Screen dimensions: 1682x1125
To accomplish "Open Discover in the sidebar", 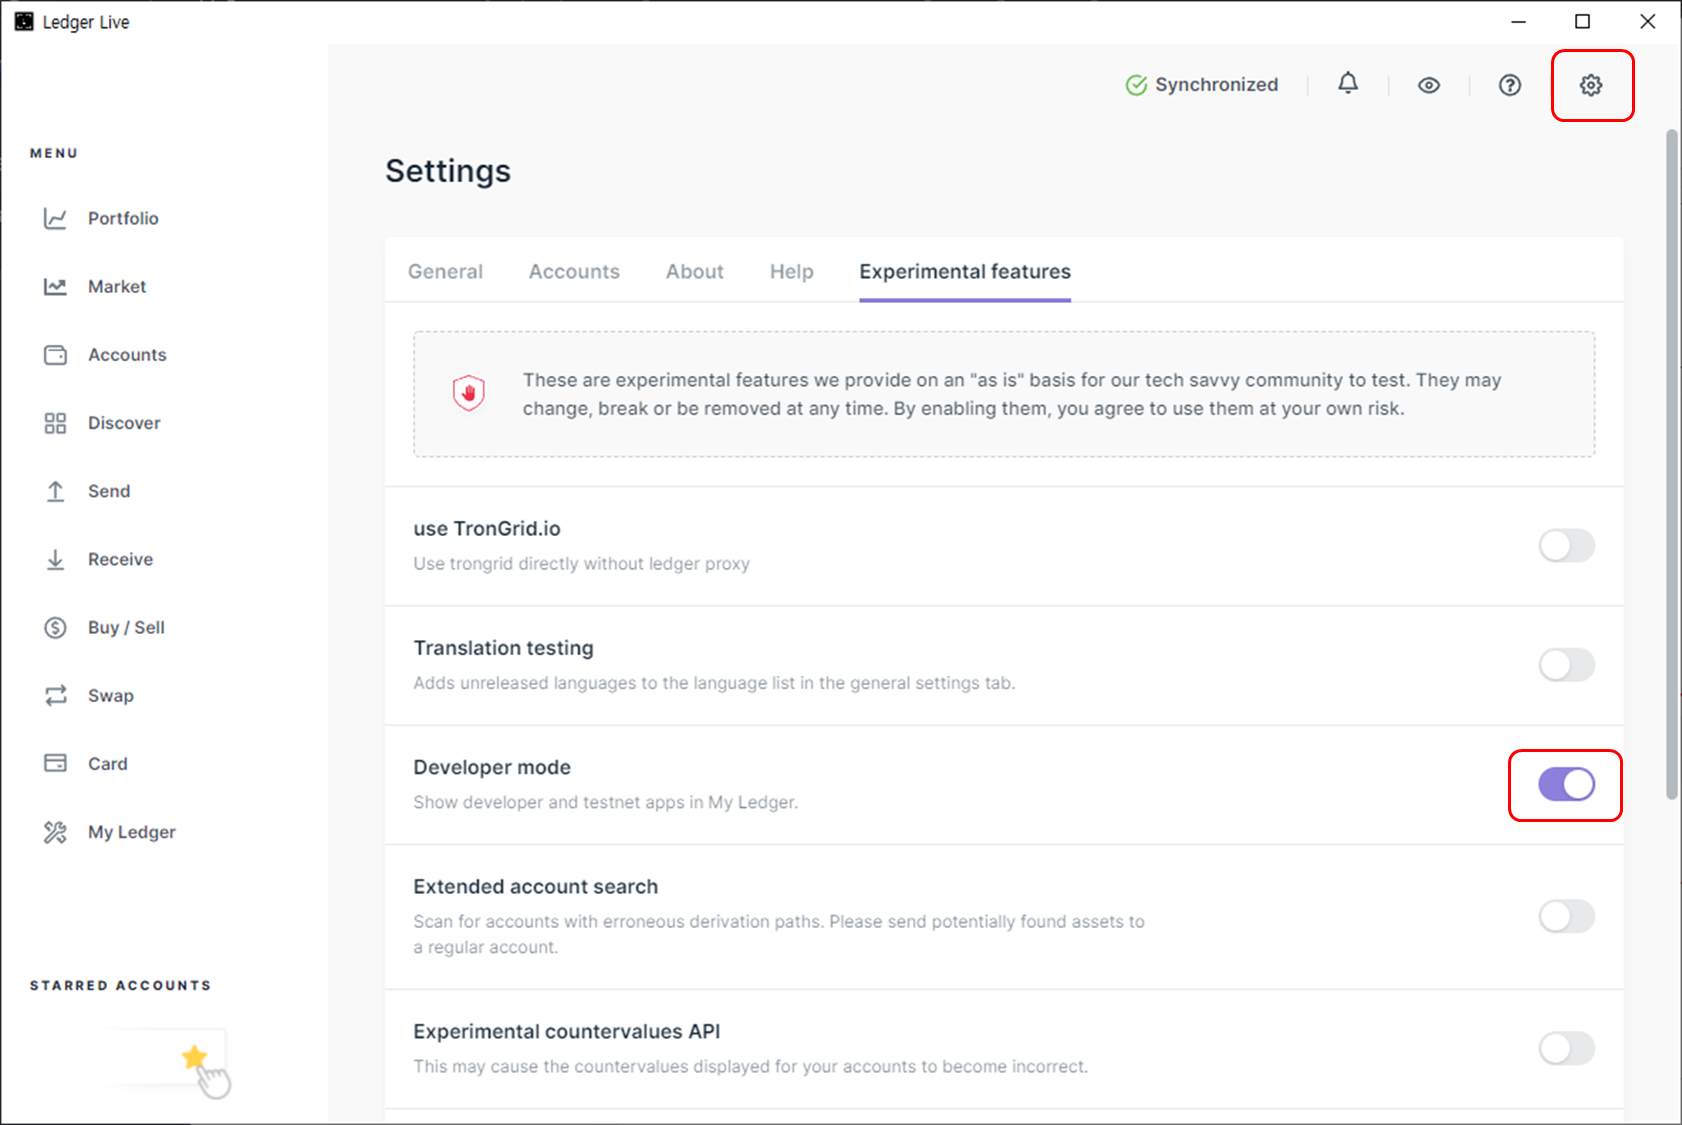I will pos(124,423).
